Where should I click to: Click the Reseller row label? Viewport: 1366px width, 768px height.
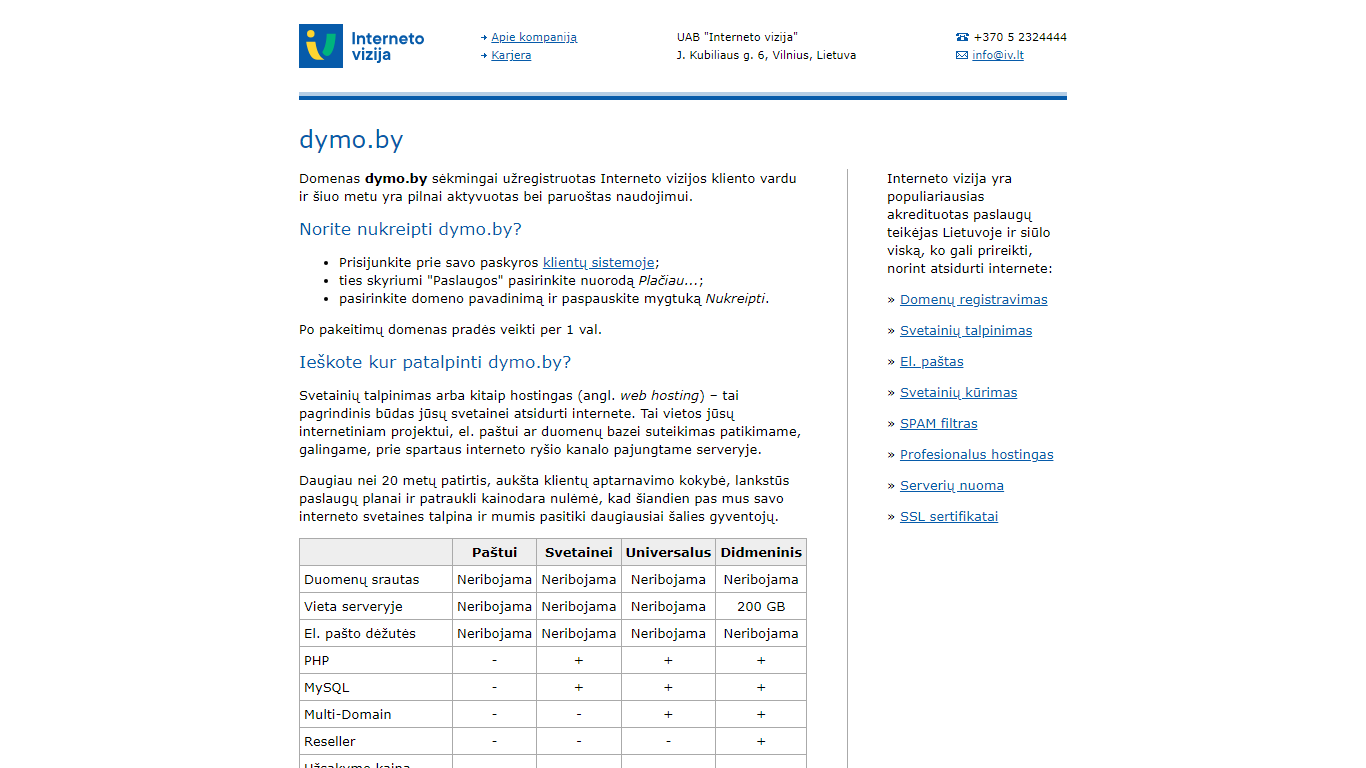[x=330, y=741]
